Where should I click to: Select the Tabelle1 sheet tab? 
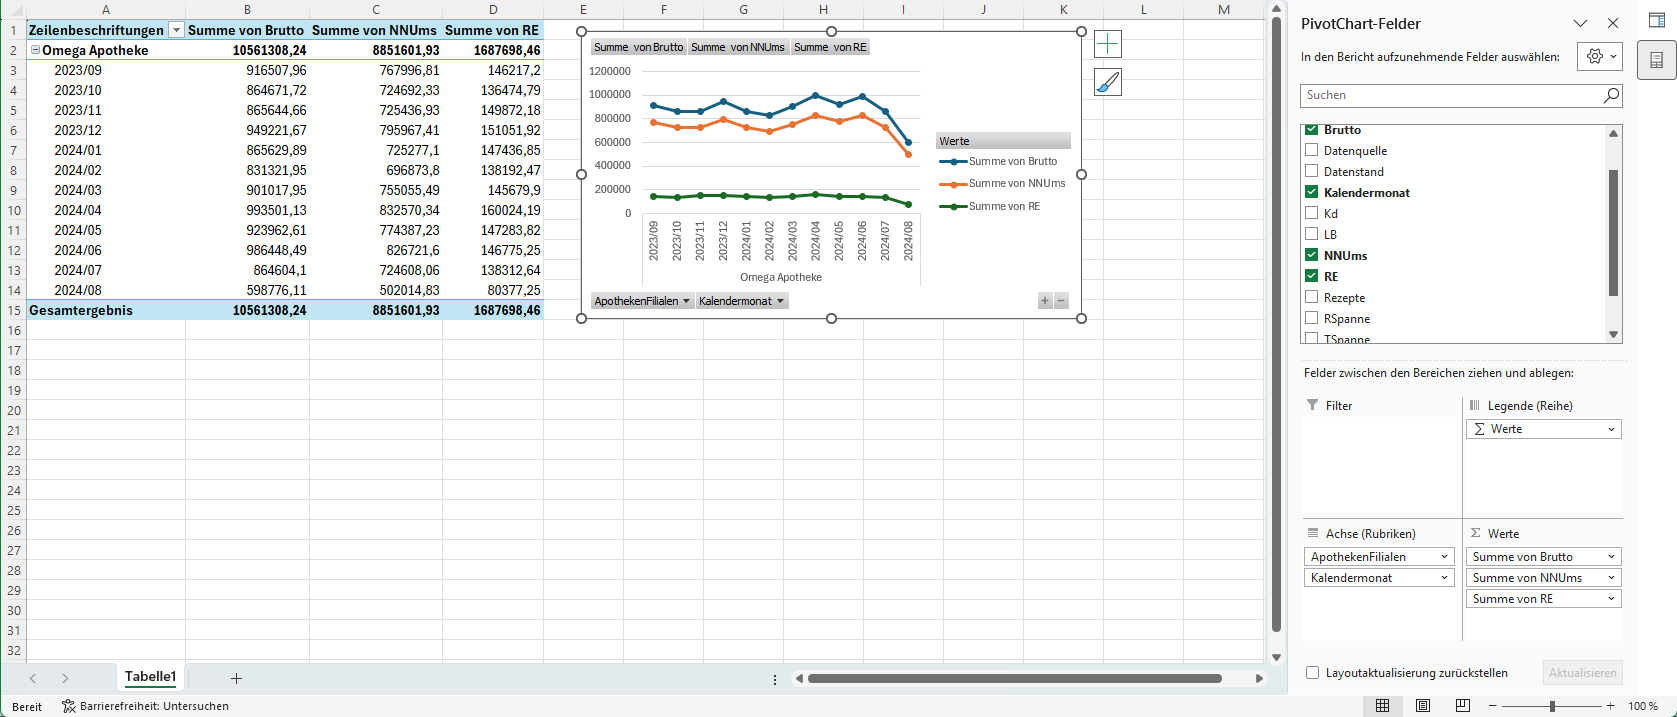pos(150,677)
